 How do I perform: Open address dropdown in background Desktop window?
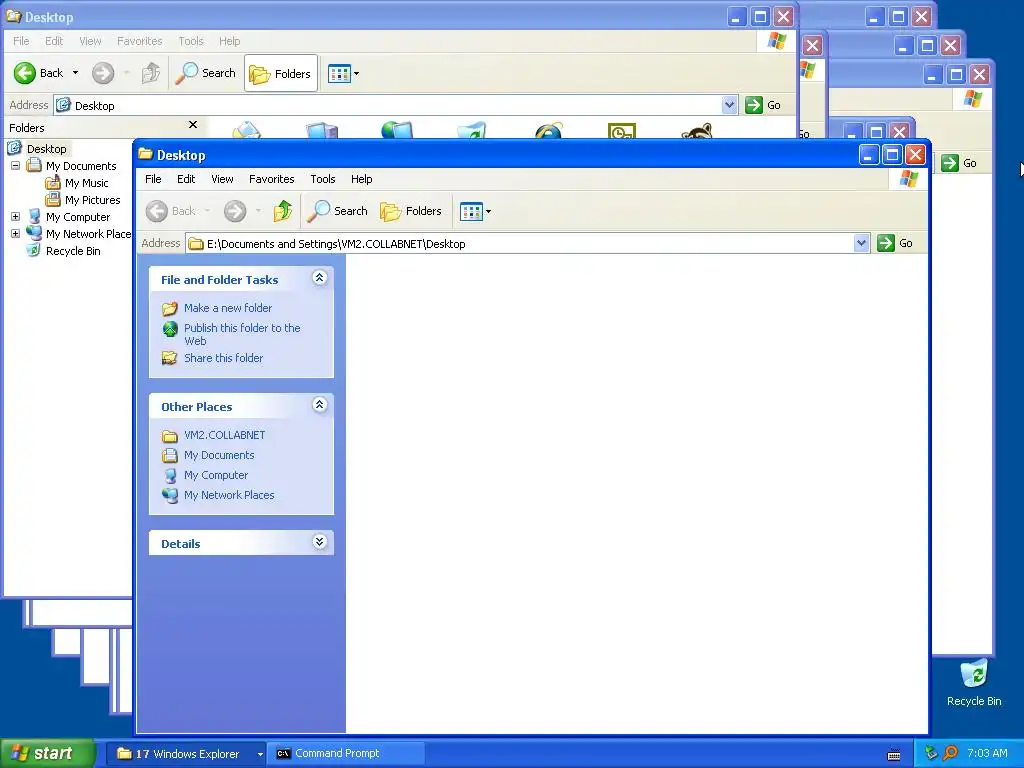click(x=729, y=105)
